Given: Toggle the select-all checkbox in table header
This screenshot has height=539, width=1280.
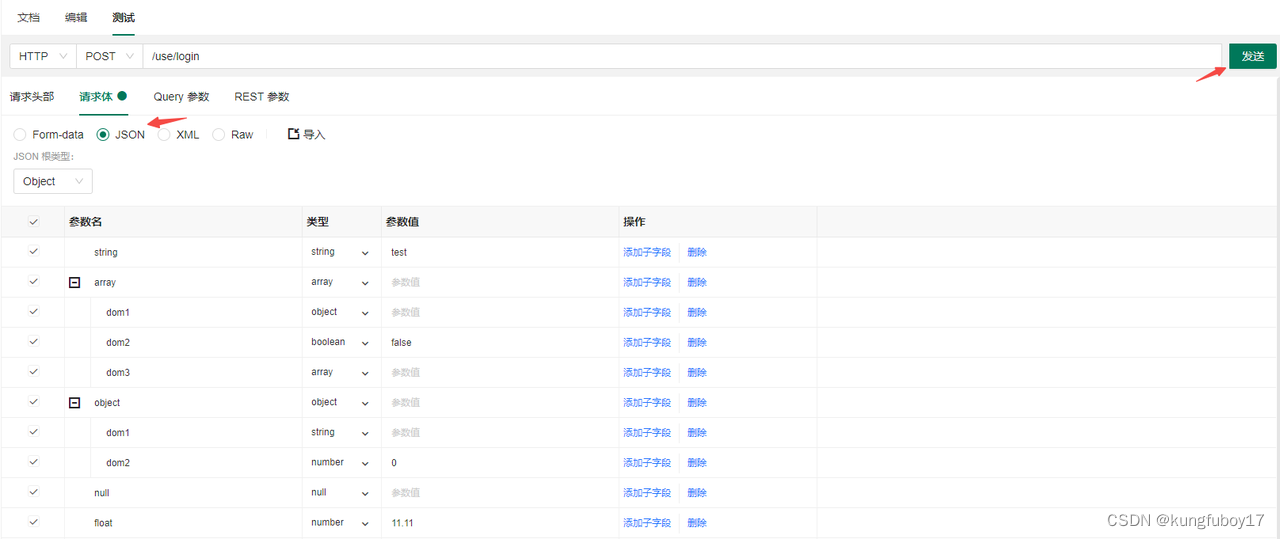Looking at the screenshot, I should (34, 222).
